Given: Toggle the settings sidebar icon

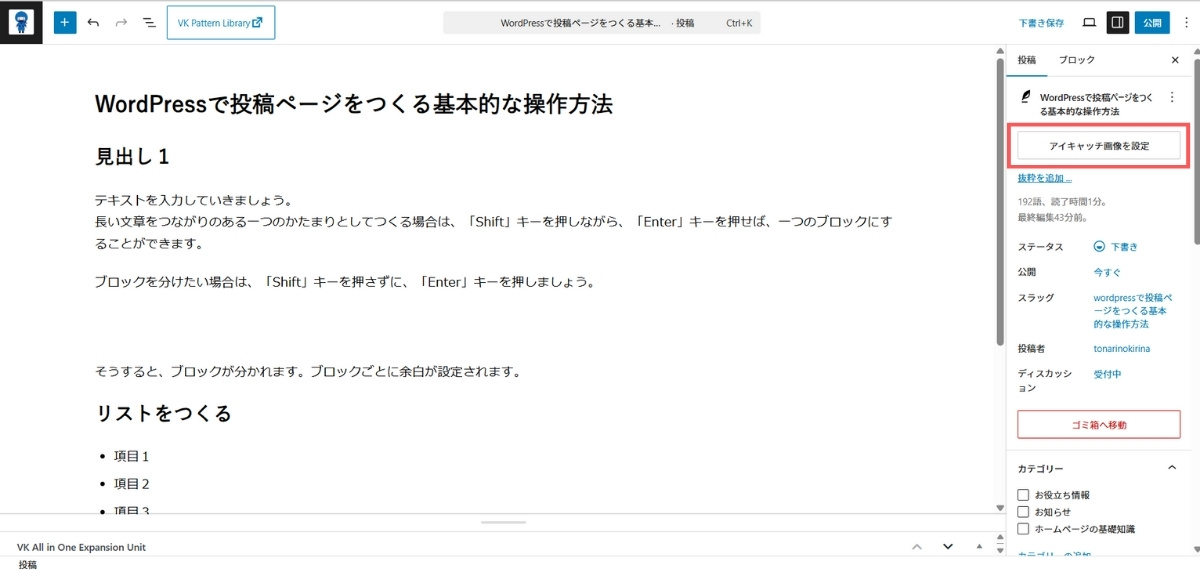Looking at the screenshot, I should pyautogui.click(x=1118, y=22).
